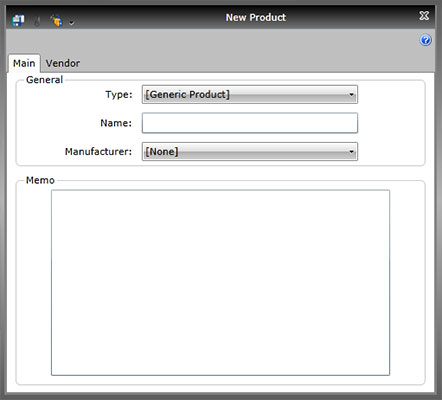Select the [Generic Product] combo box

coord(250,95)
